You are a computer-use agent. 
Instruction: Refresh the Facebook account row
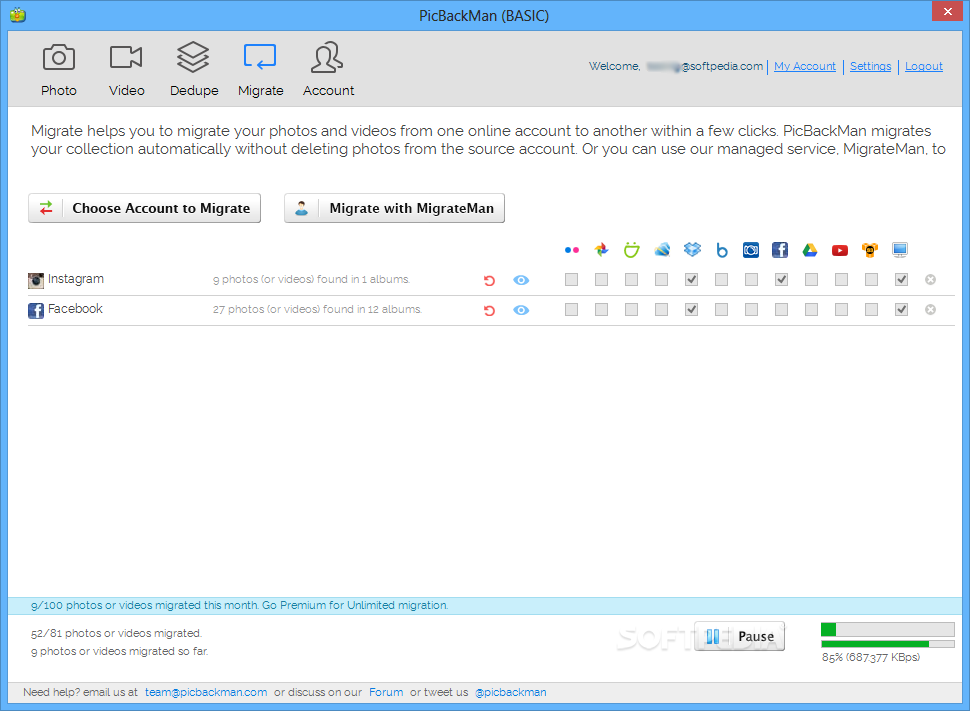click(x=489, y=310)
